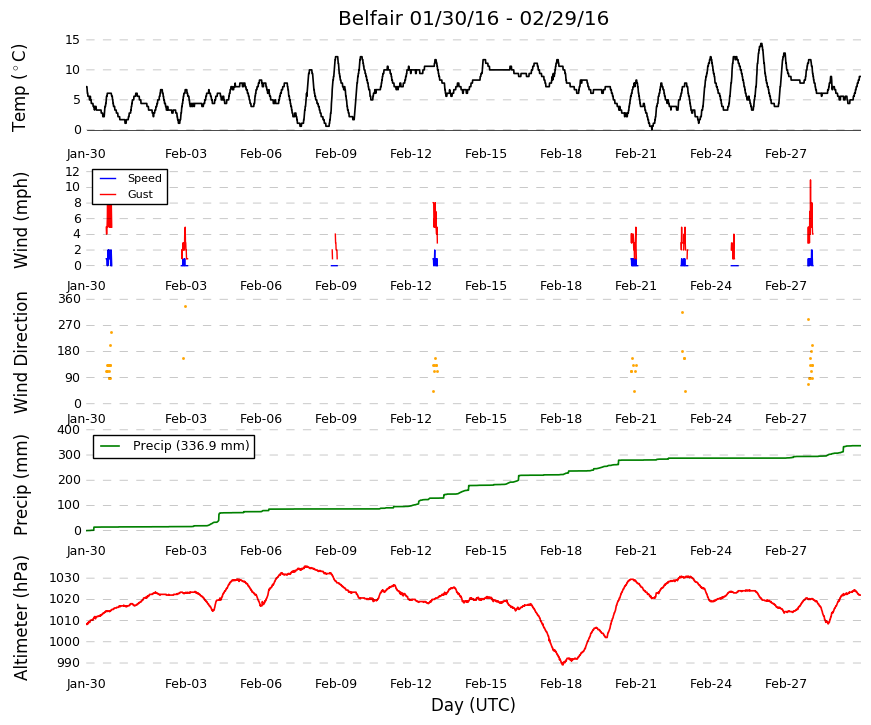Click the altimeter minimum point near Feb-18
871x725 pixels.
coord(563,663)
